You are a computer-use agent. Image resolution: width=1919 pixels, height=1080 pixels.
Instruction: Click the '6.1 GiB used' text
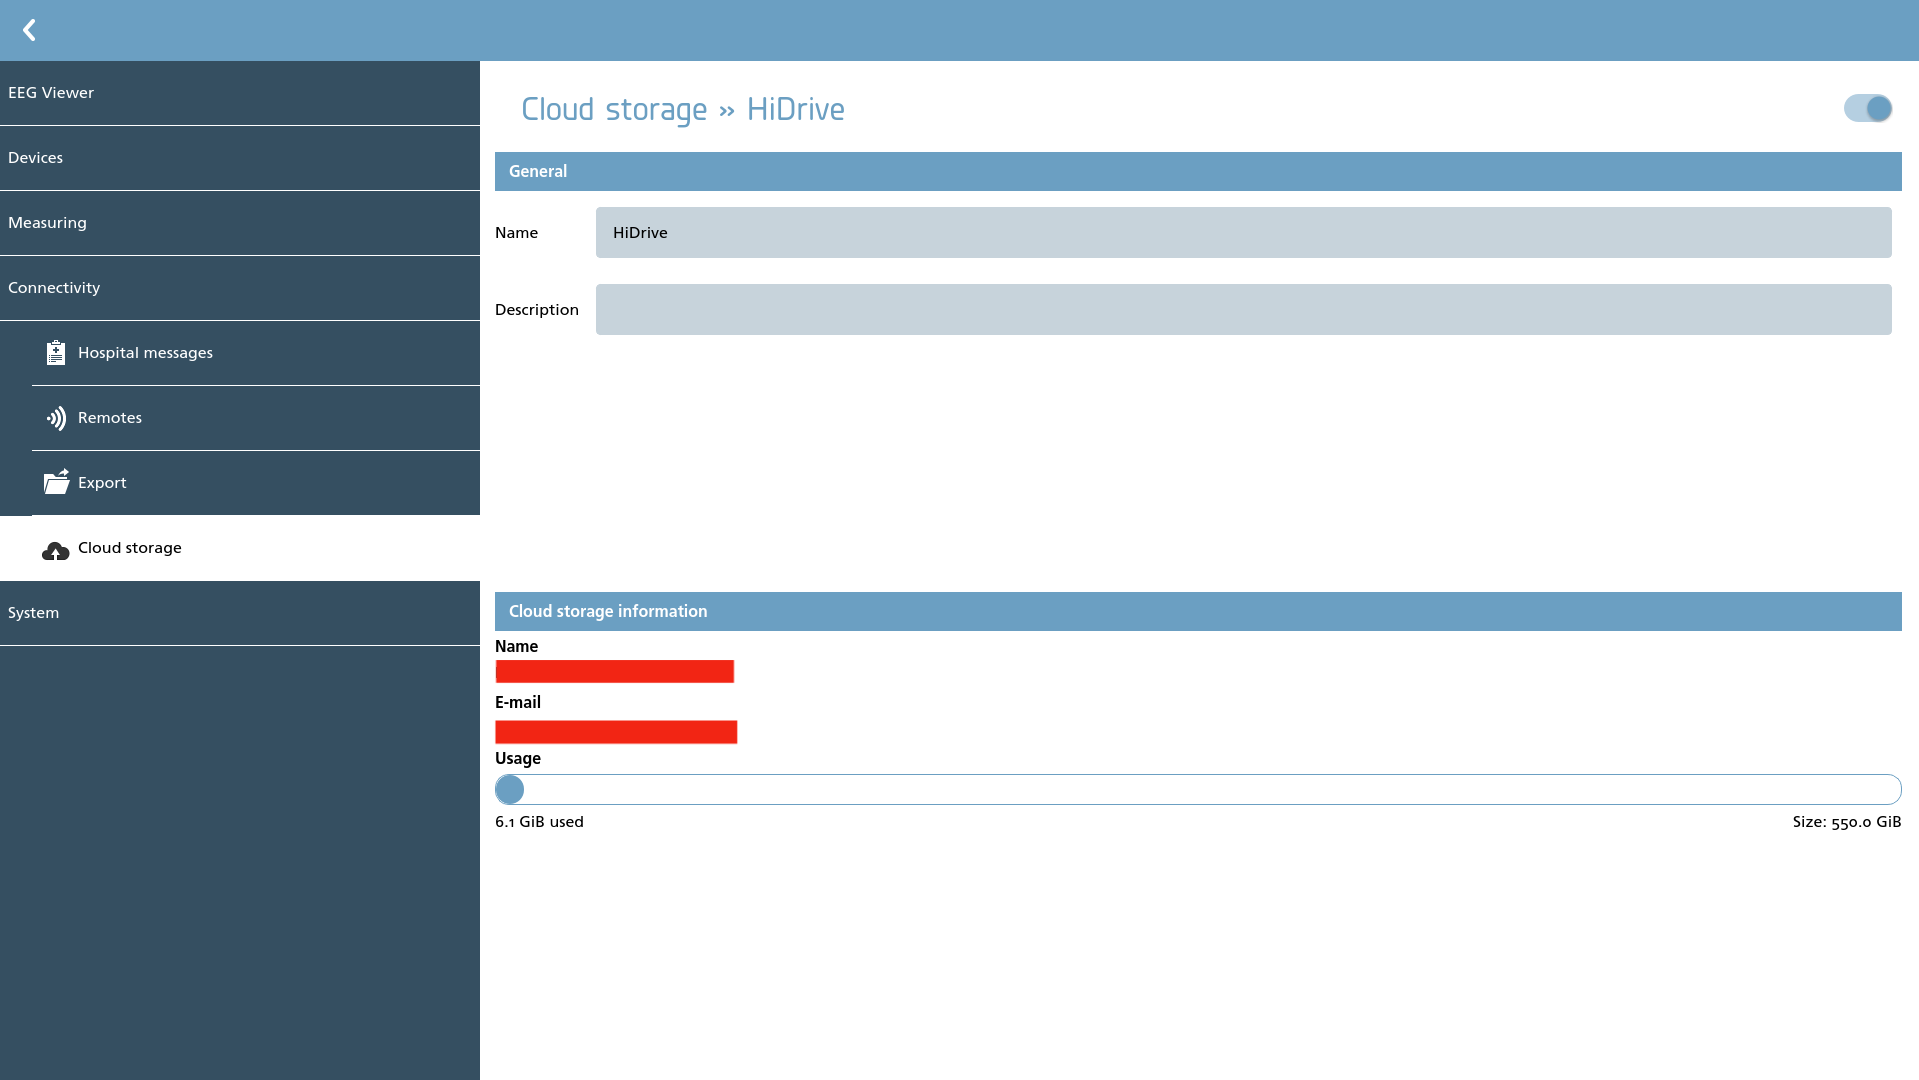[539, 822]
